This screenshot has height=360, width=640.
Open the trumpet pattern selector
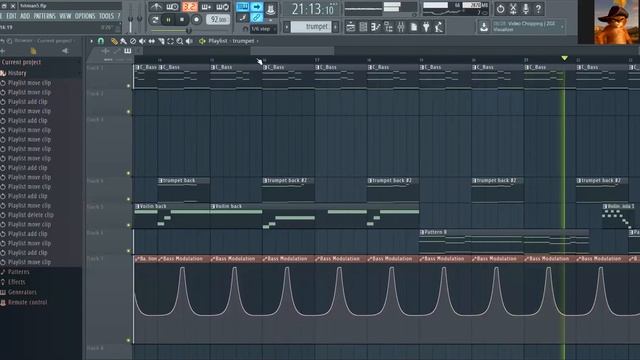pos(311,27)
